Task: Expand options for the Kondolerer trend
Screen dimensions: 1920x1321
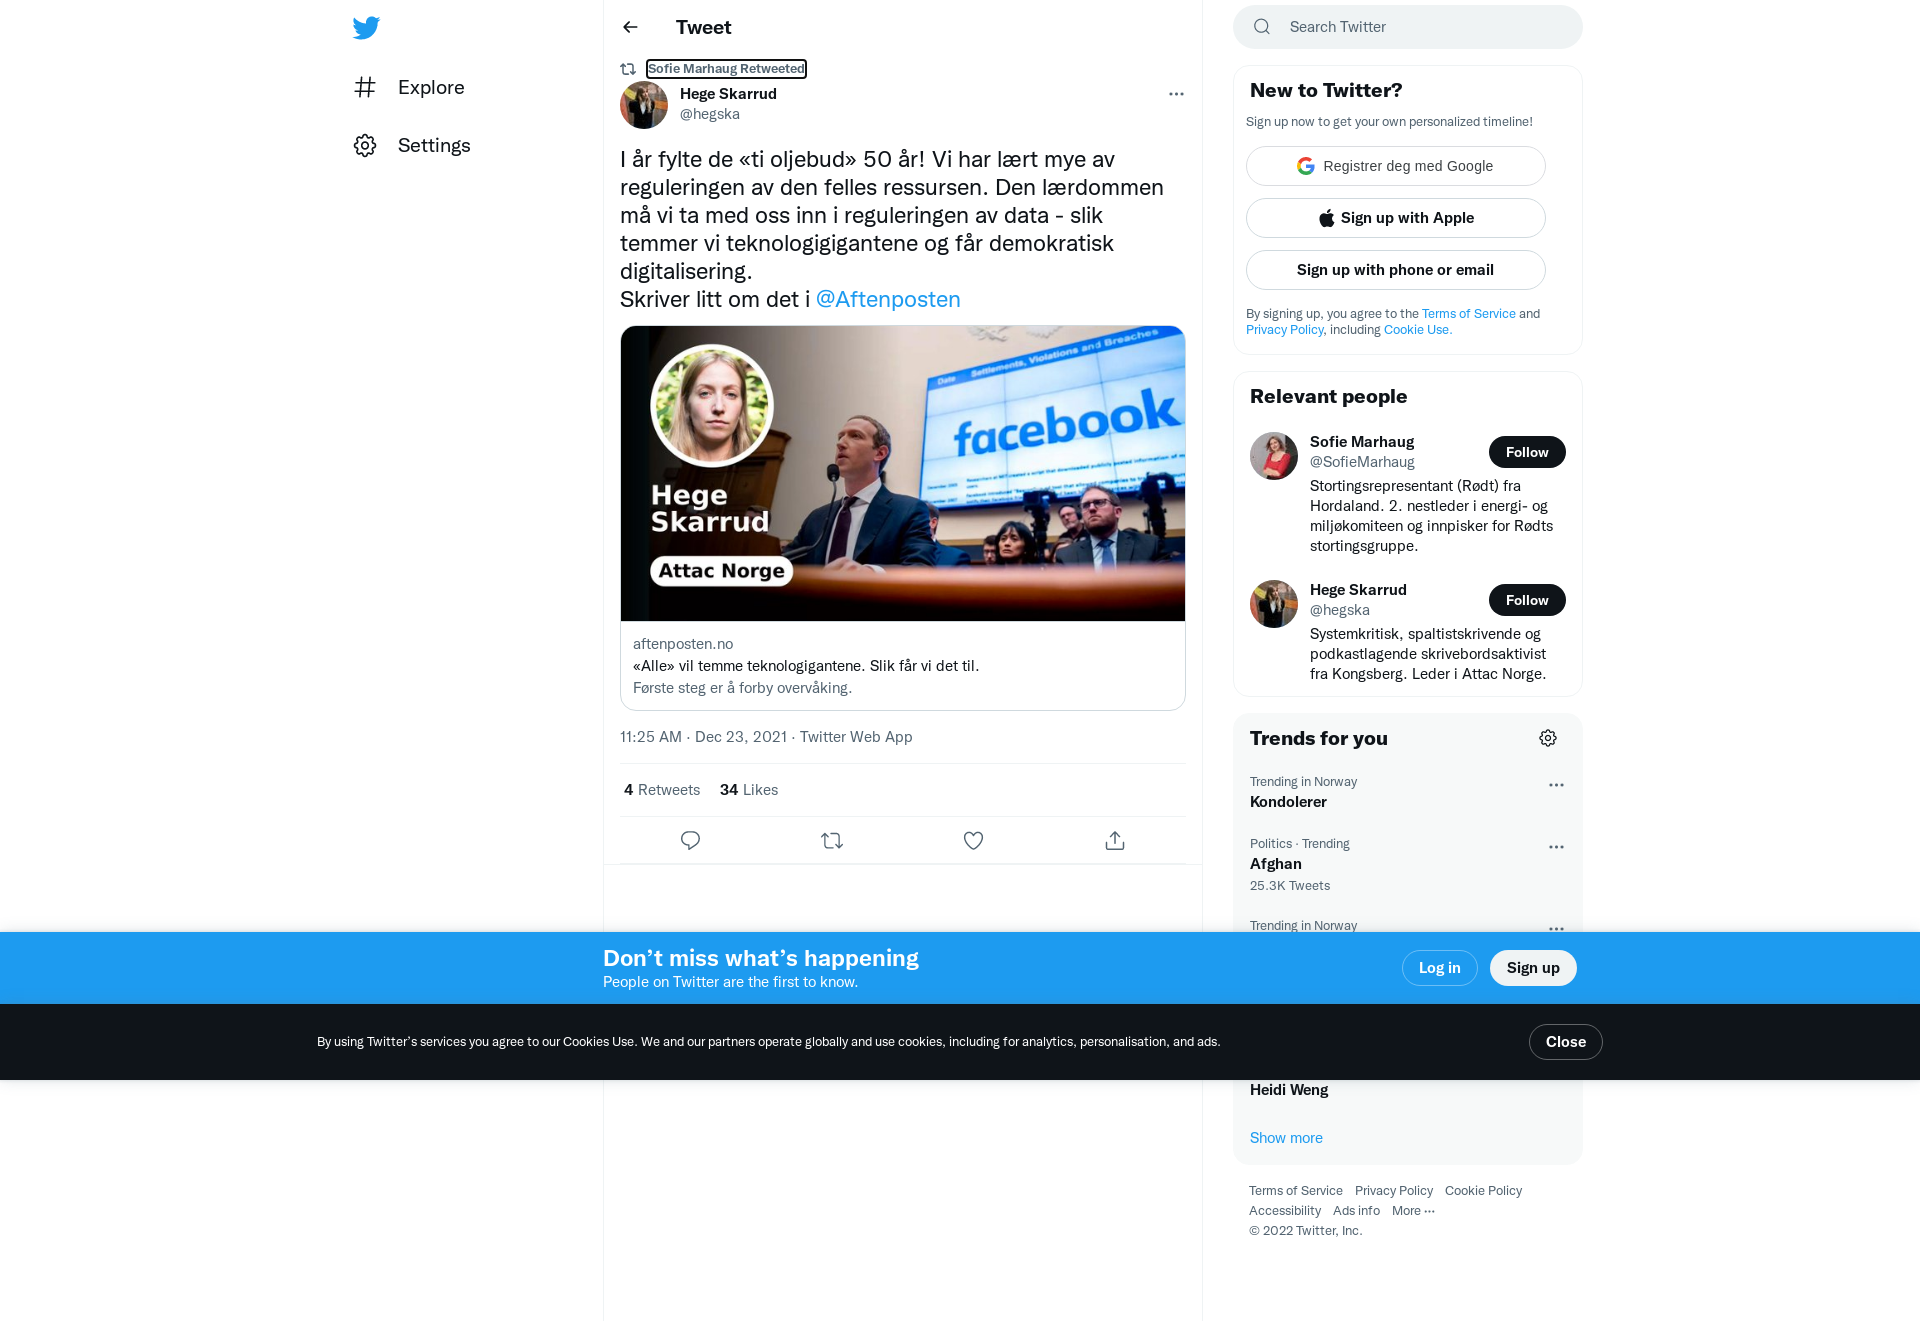Action: (x=1556, y=785)
